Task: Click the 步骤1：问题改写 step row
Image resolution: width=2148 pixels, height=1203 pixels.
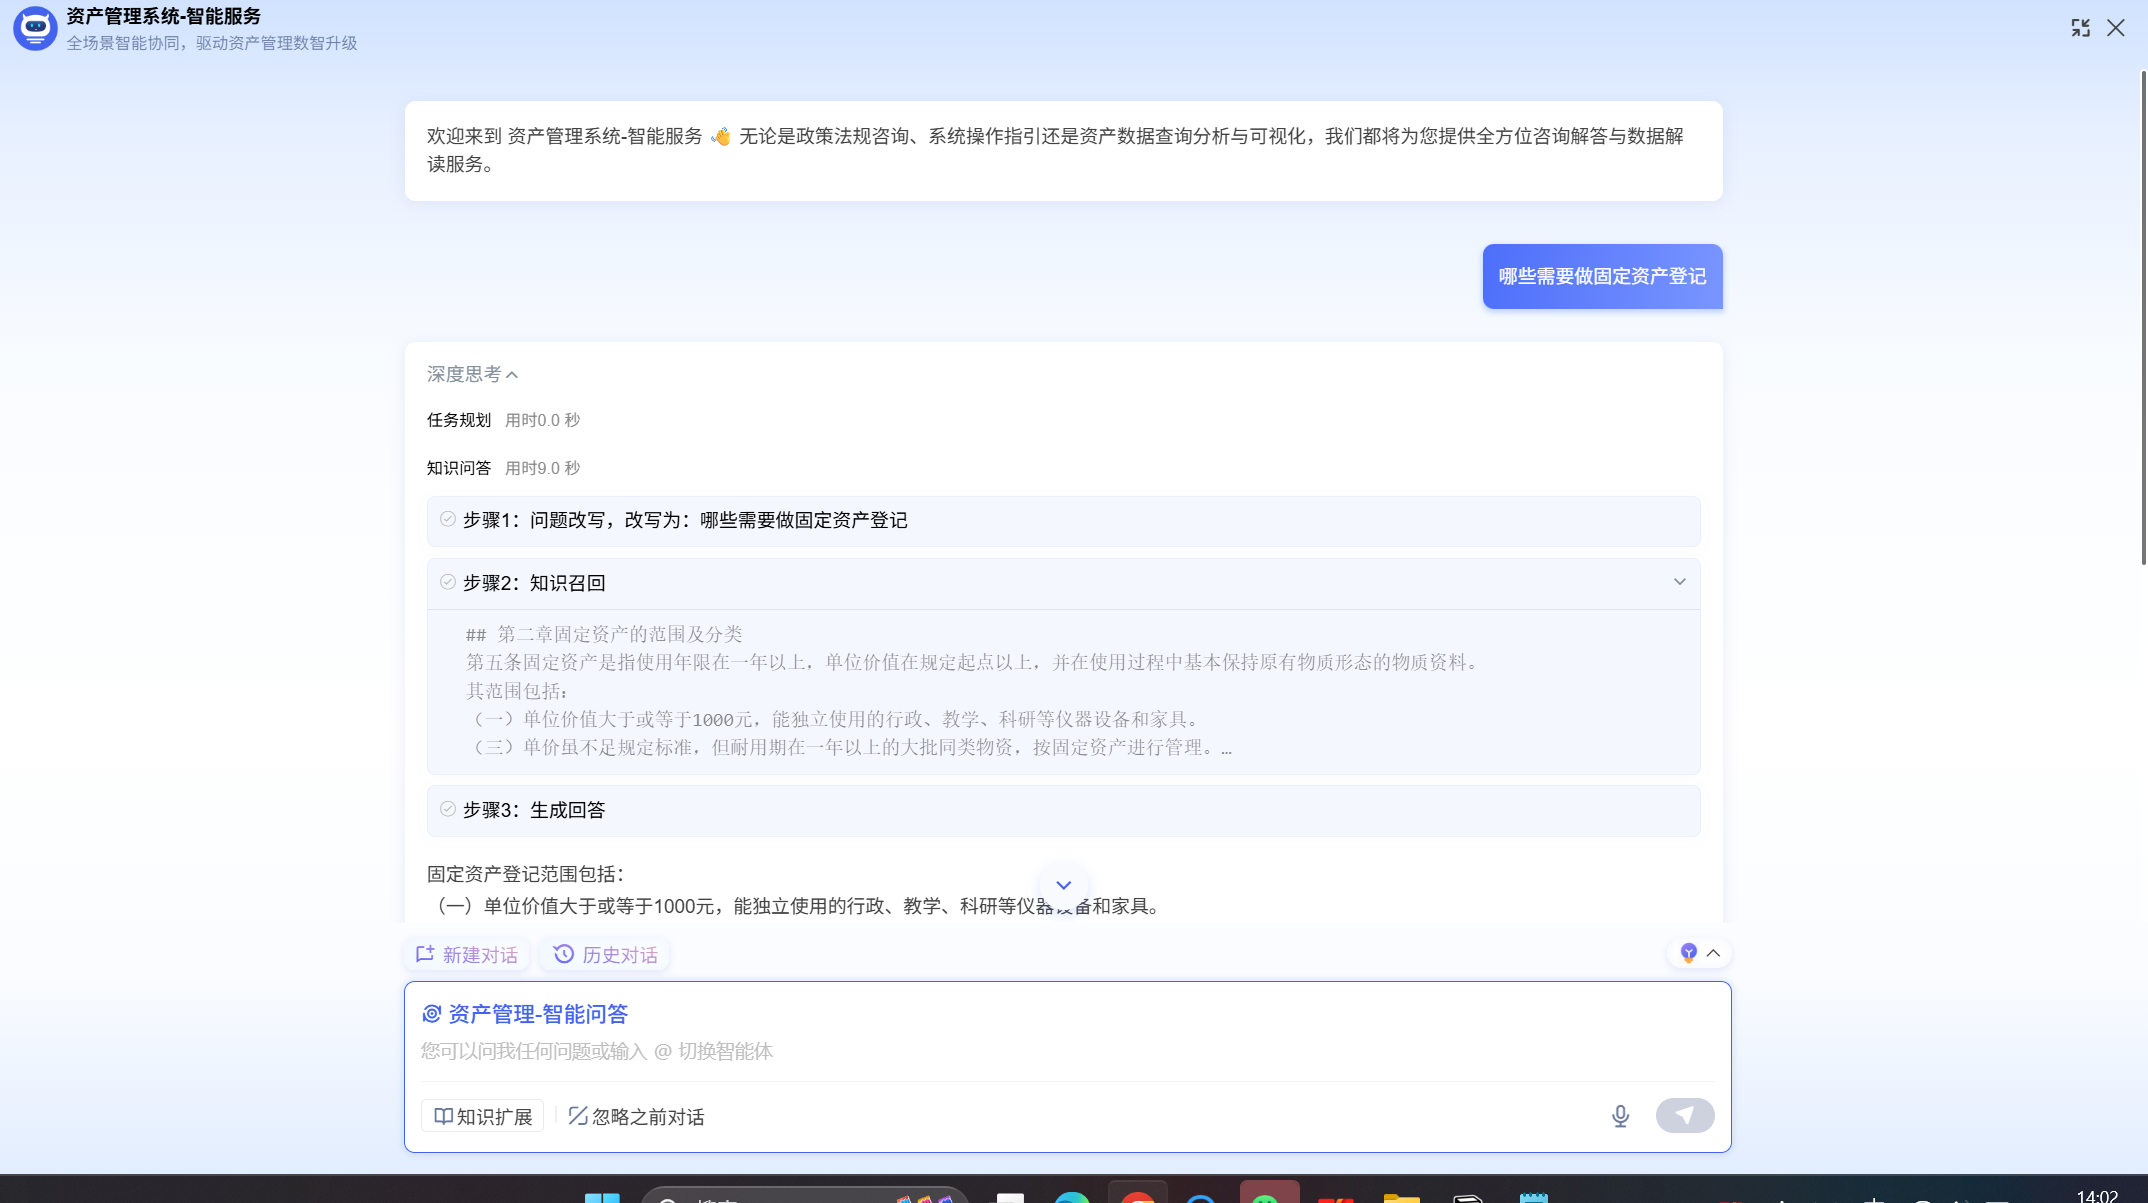Action: (1063, 521)
